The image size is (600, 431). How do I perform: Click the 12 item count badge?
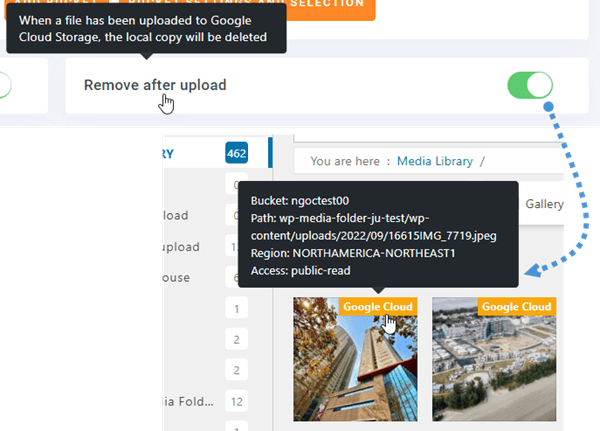pyautogui.click(x=236, y=402)
